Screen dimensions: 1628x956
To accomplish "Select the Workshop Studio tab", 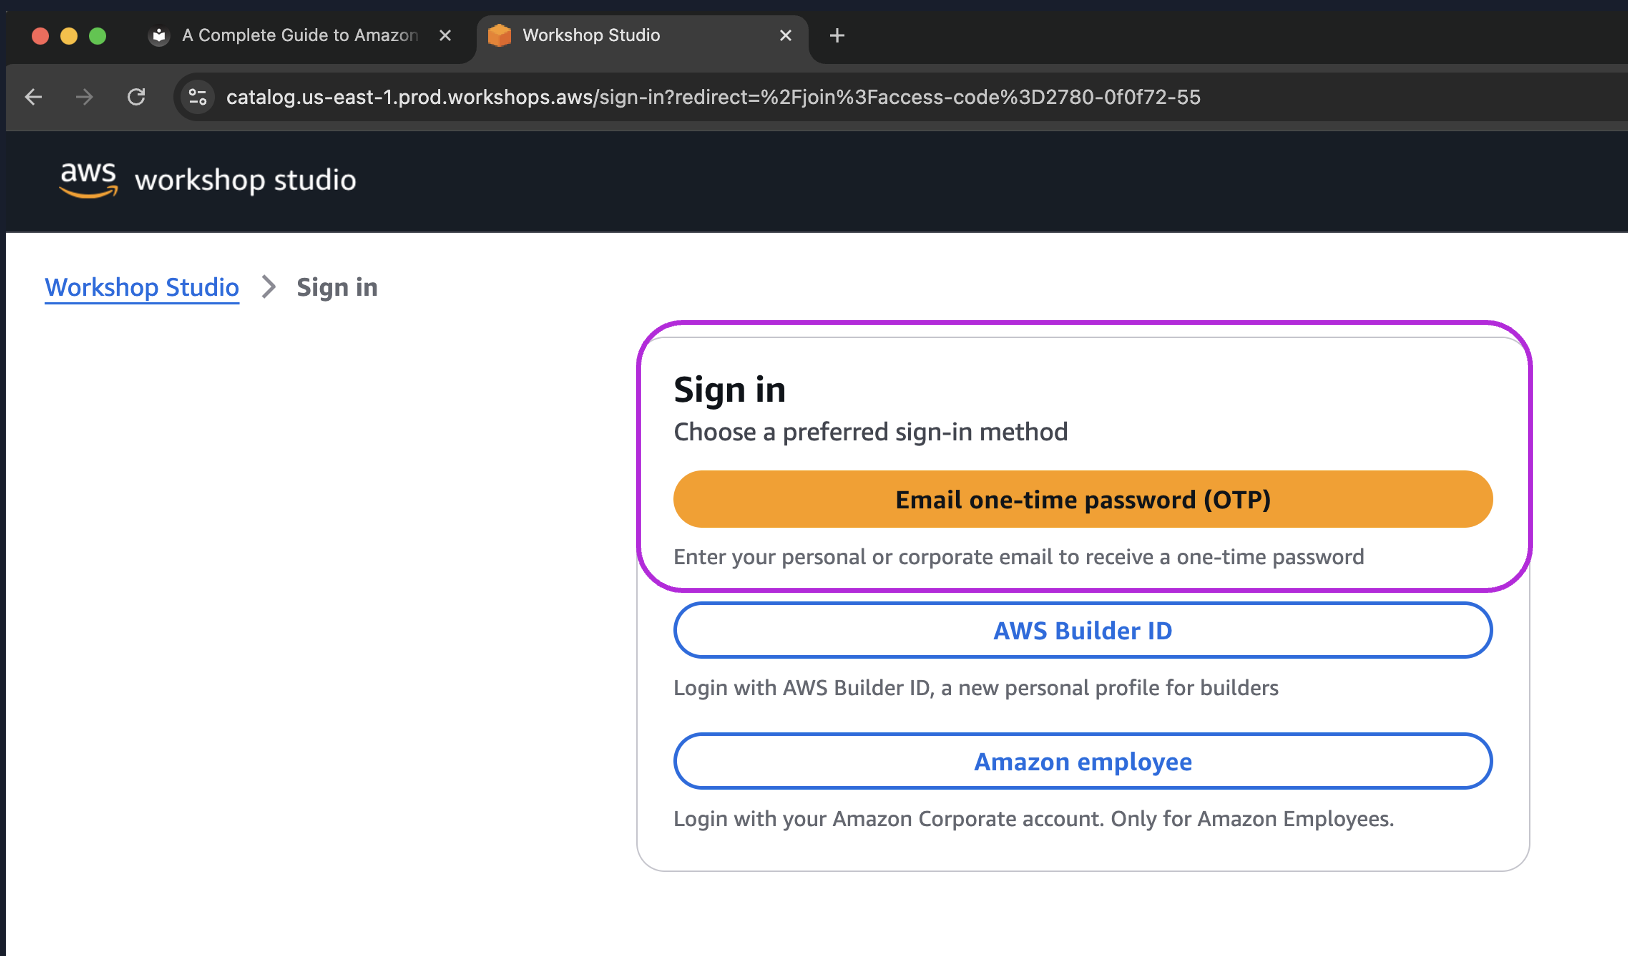I will pyautogui.click(x=620, y=36).
